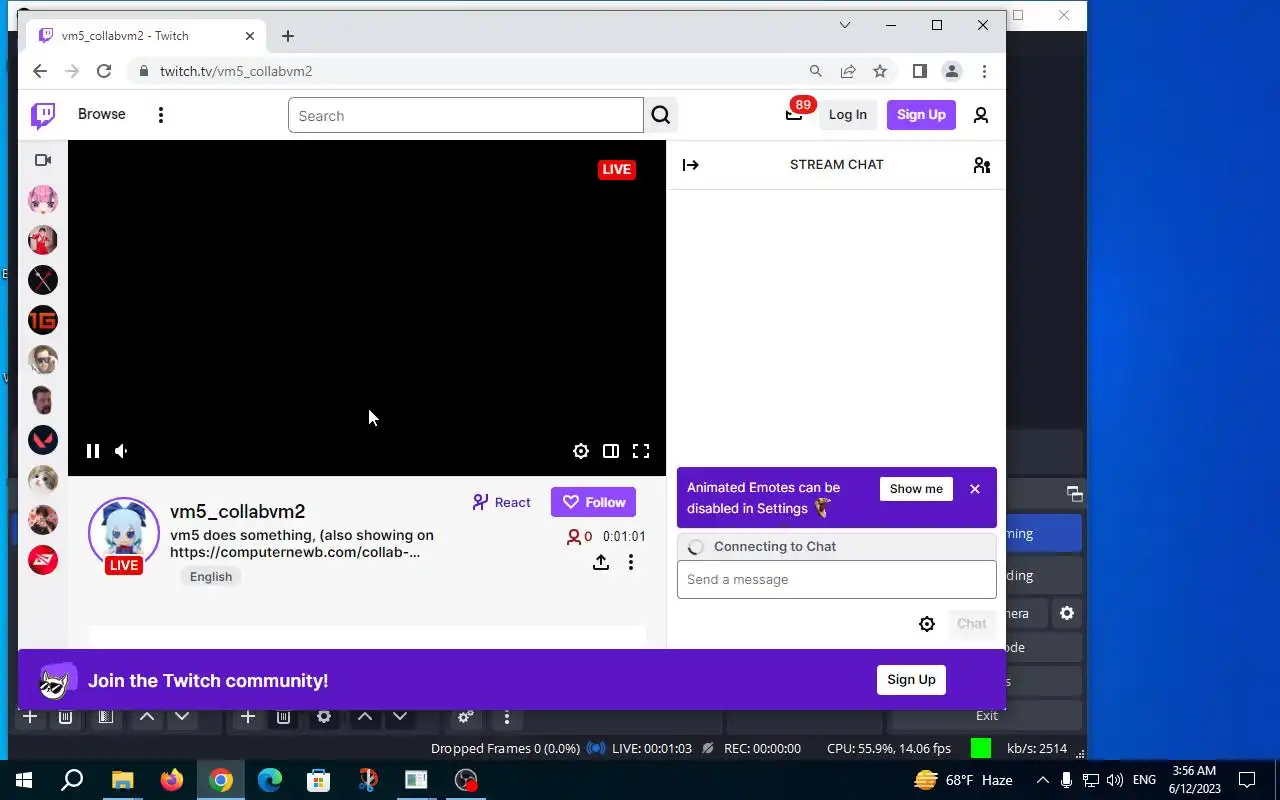
Task: Open the Valorant logo channel in sidebar
Action: tap(43, 440)
